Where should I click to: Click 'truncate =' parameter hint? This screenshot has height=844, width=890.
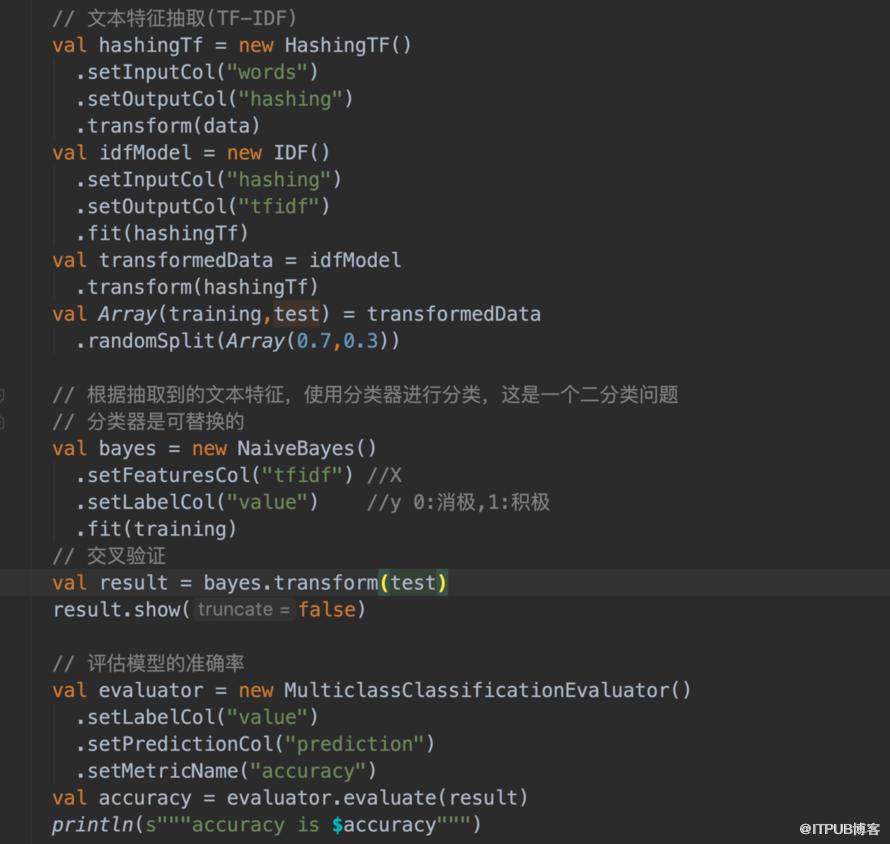coord(244,610)
